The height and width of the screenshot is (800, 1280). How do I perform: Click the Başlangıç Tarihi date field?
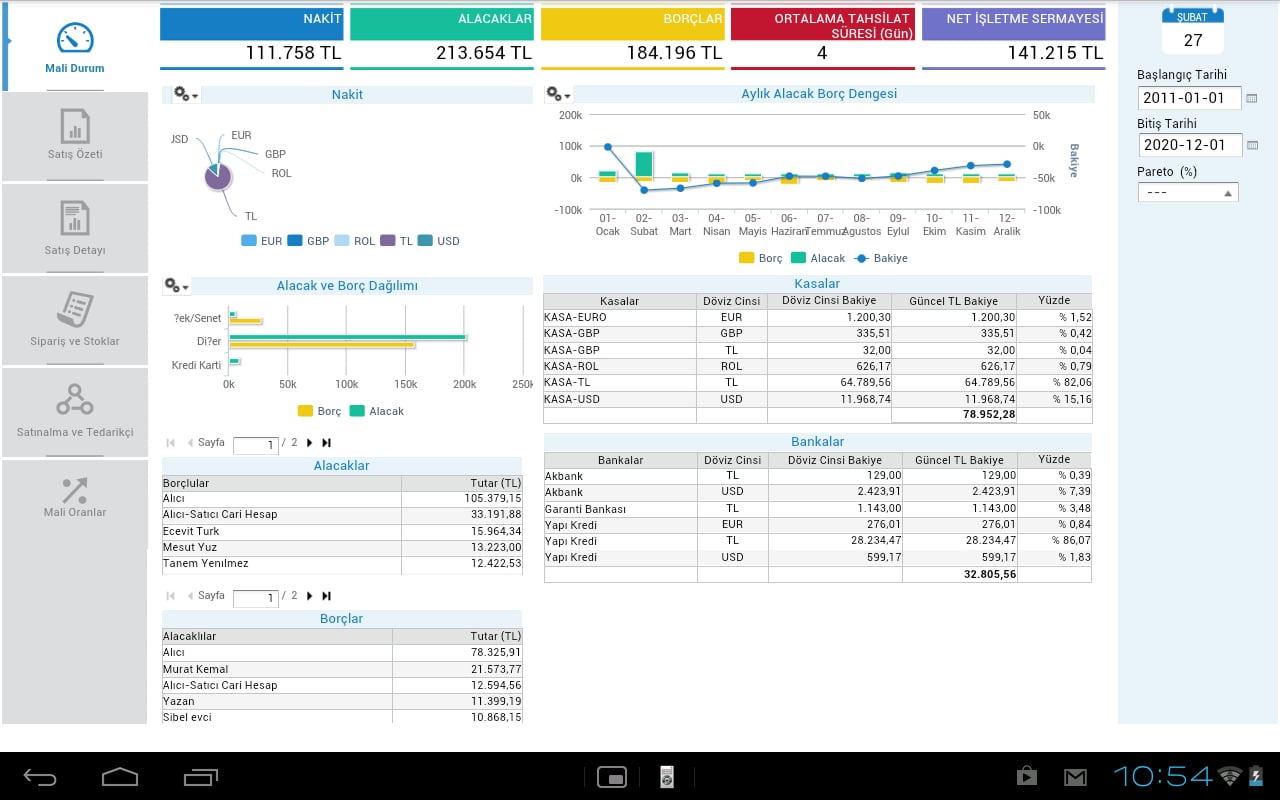pos(1189,98)
